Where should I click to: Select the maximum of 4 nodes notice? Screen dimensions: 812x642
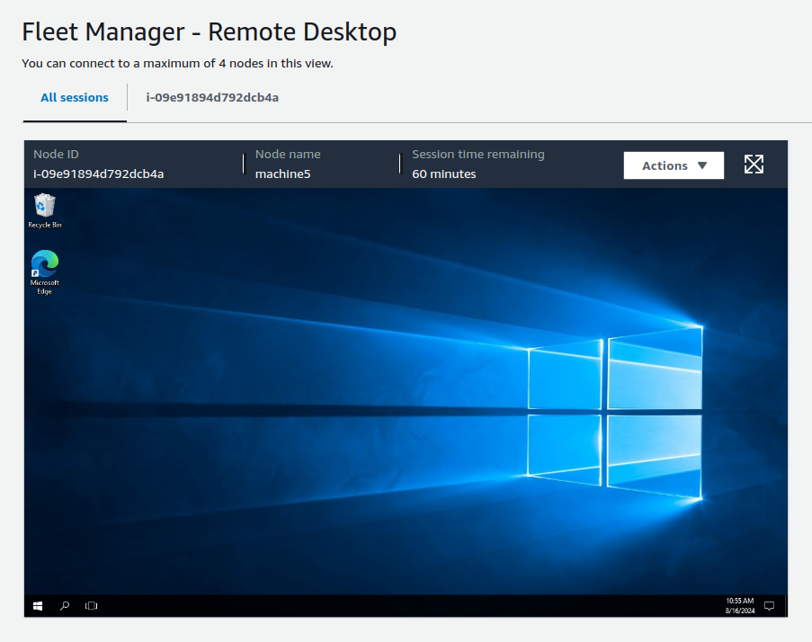pyautogui.click(x=178, y=64)
